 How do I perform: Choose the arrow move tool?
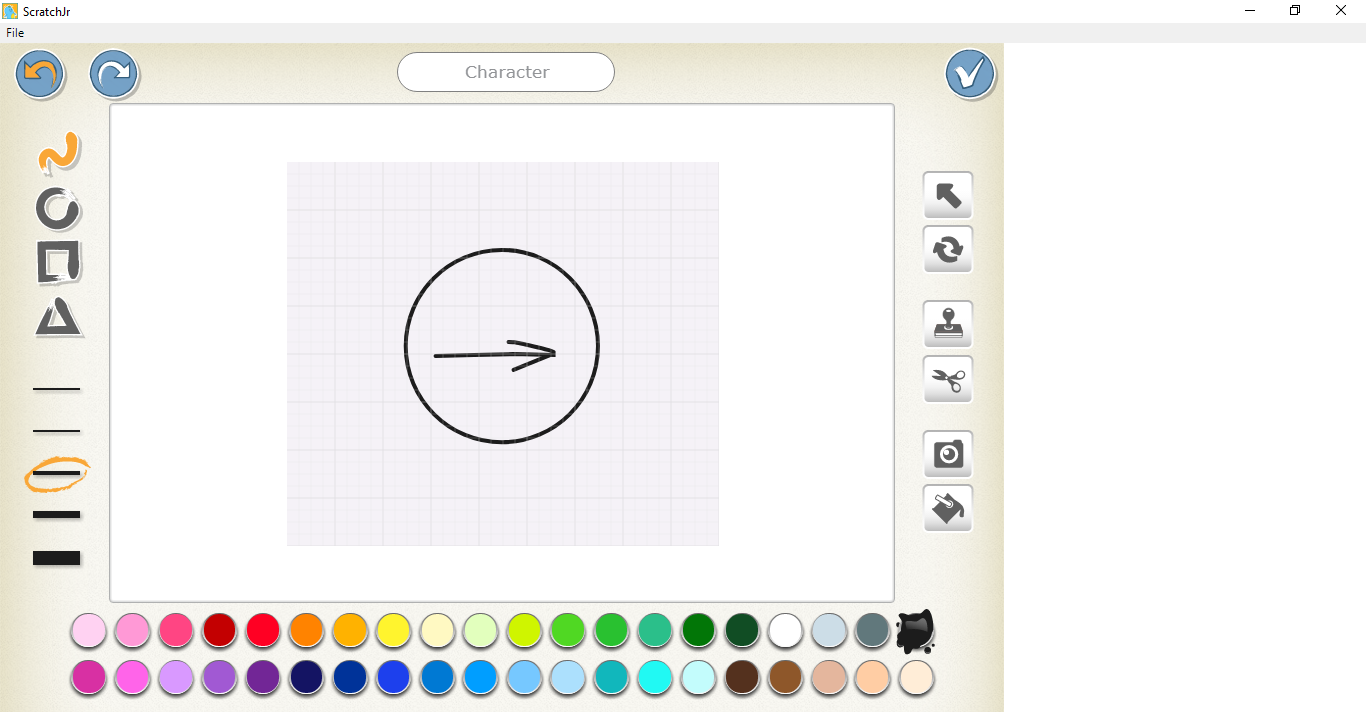pos(947,195)
